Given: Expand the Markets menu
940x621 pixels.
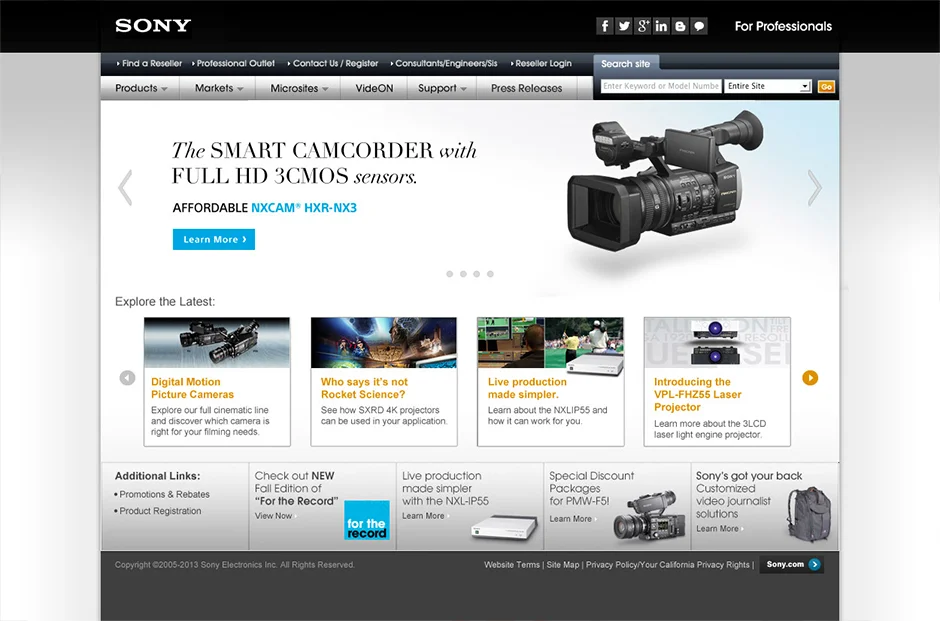Looking at the screenshot, I should 218,88.
